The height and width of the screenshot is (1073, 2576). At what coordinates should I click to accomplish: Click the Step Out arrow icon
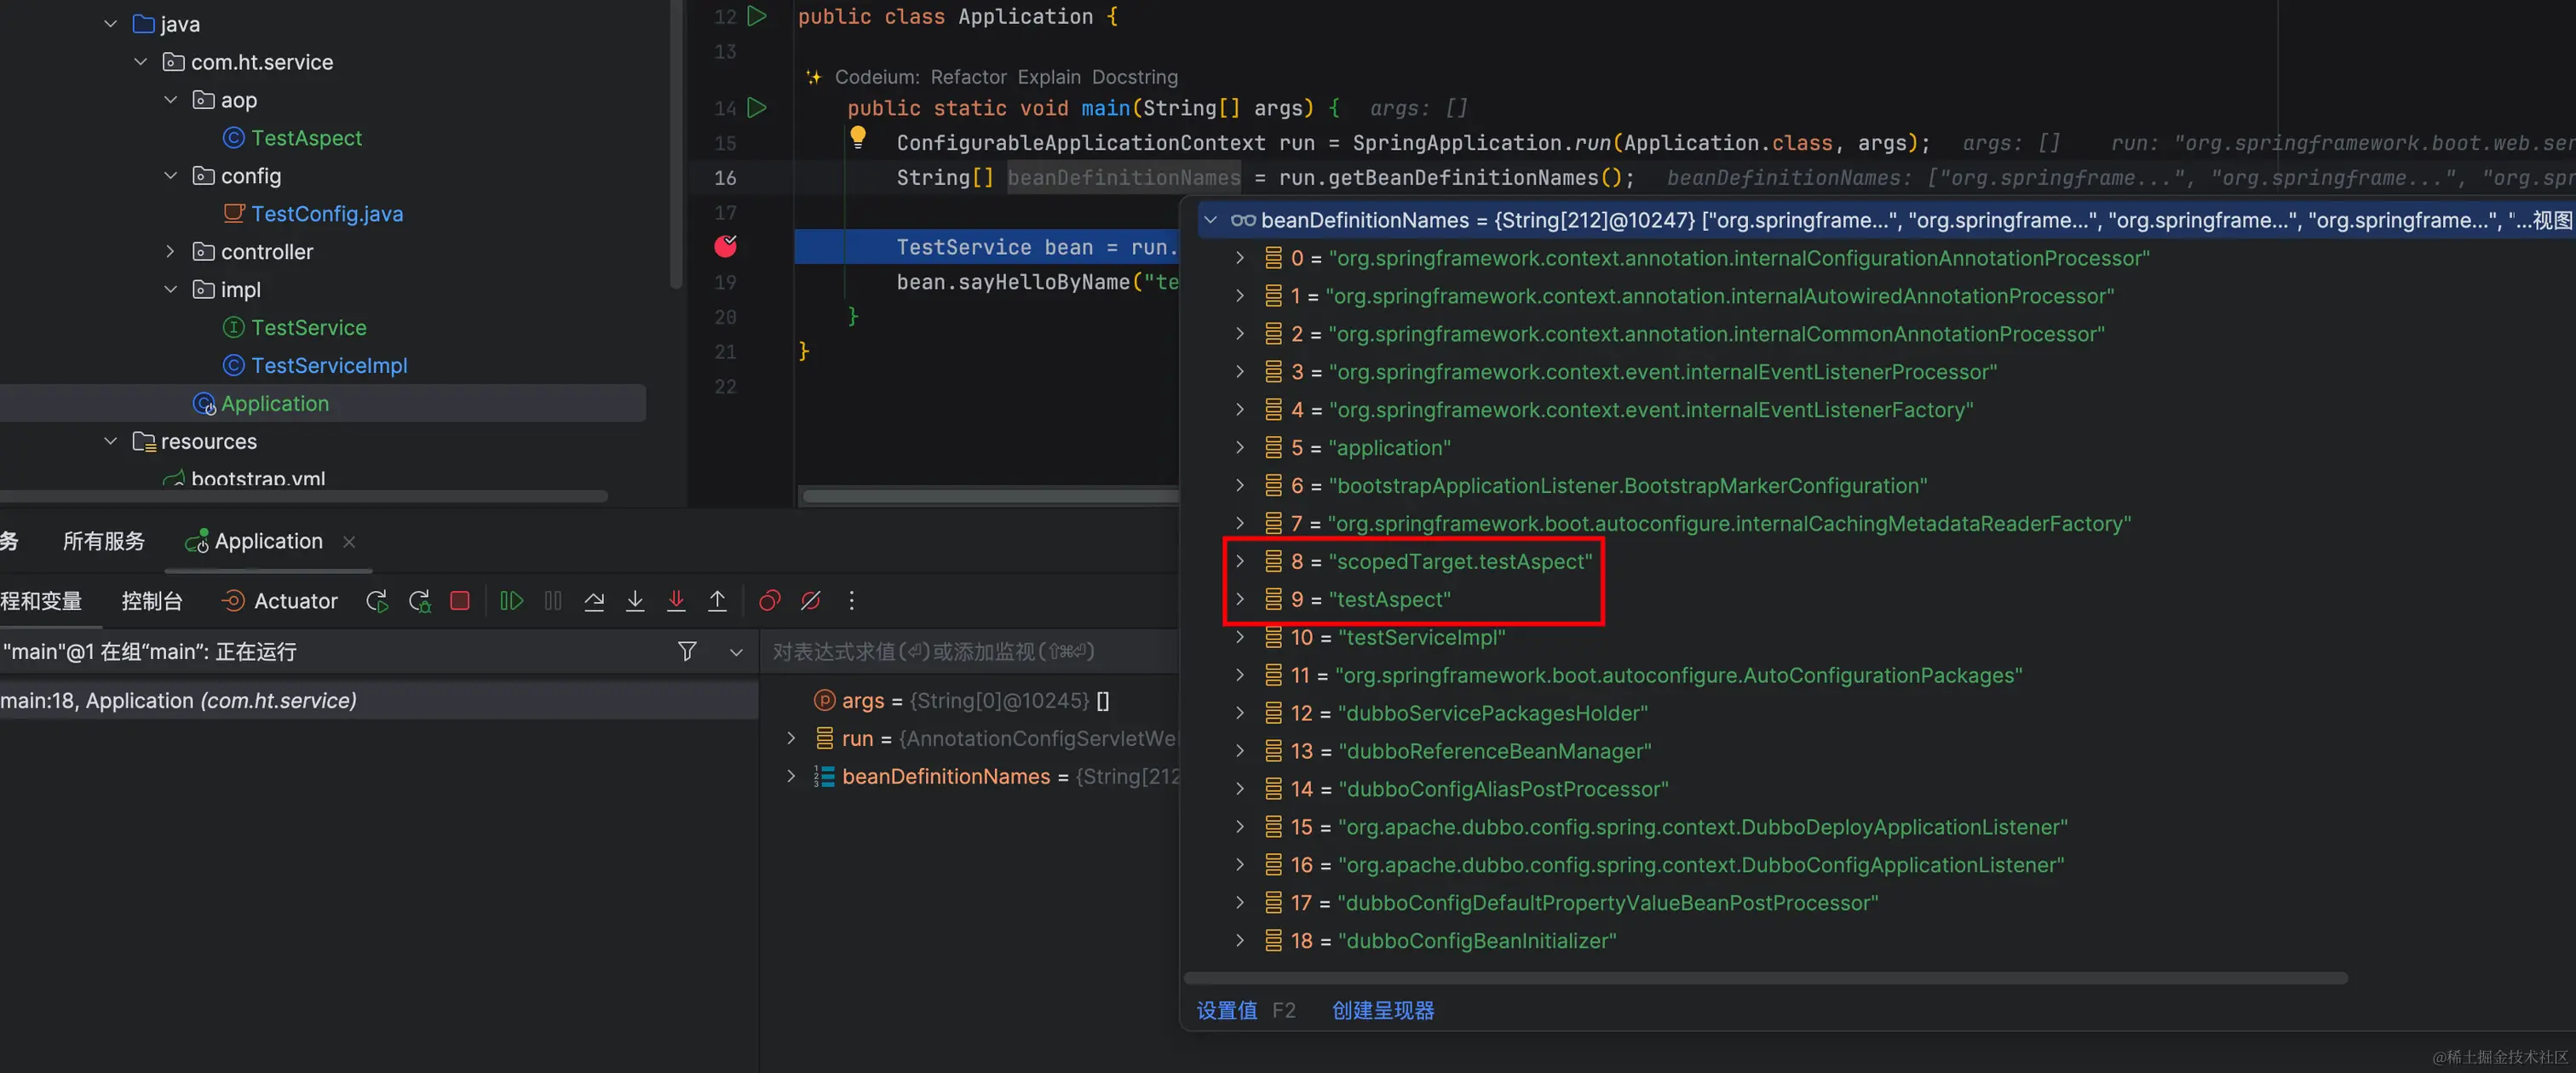(x=717, y=601)
